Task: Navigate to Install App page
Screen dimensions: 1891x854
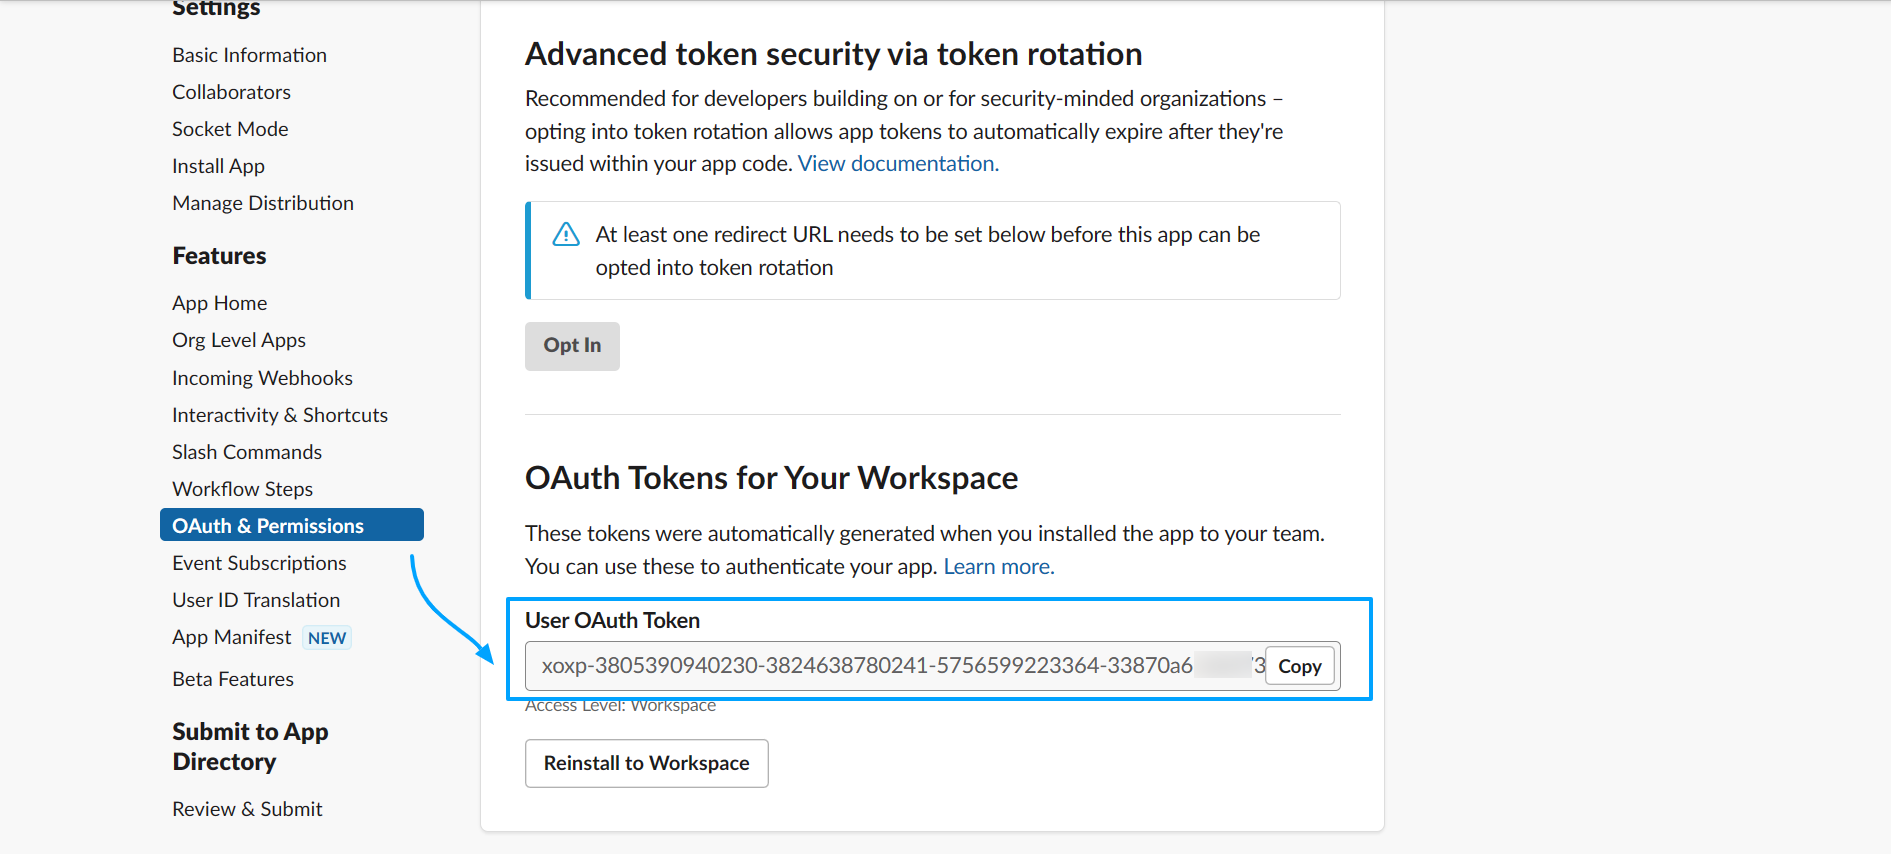Action: click(x=218, y=166)
